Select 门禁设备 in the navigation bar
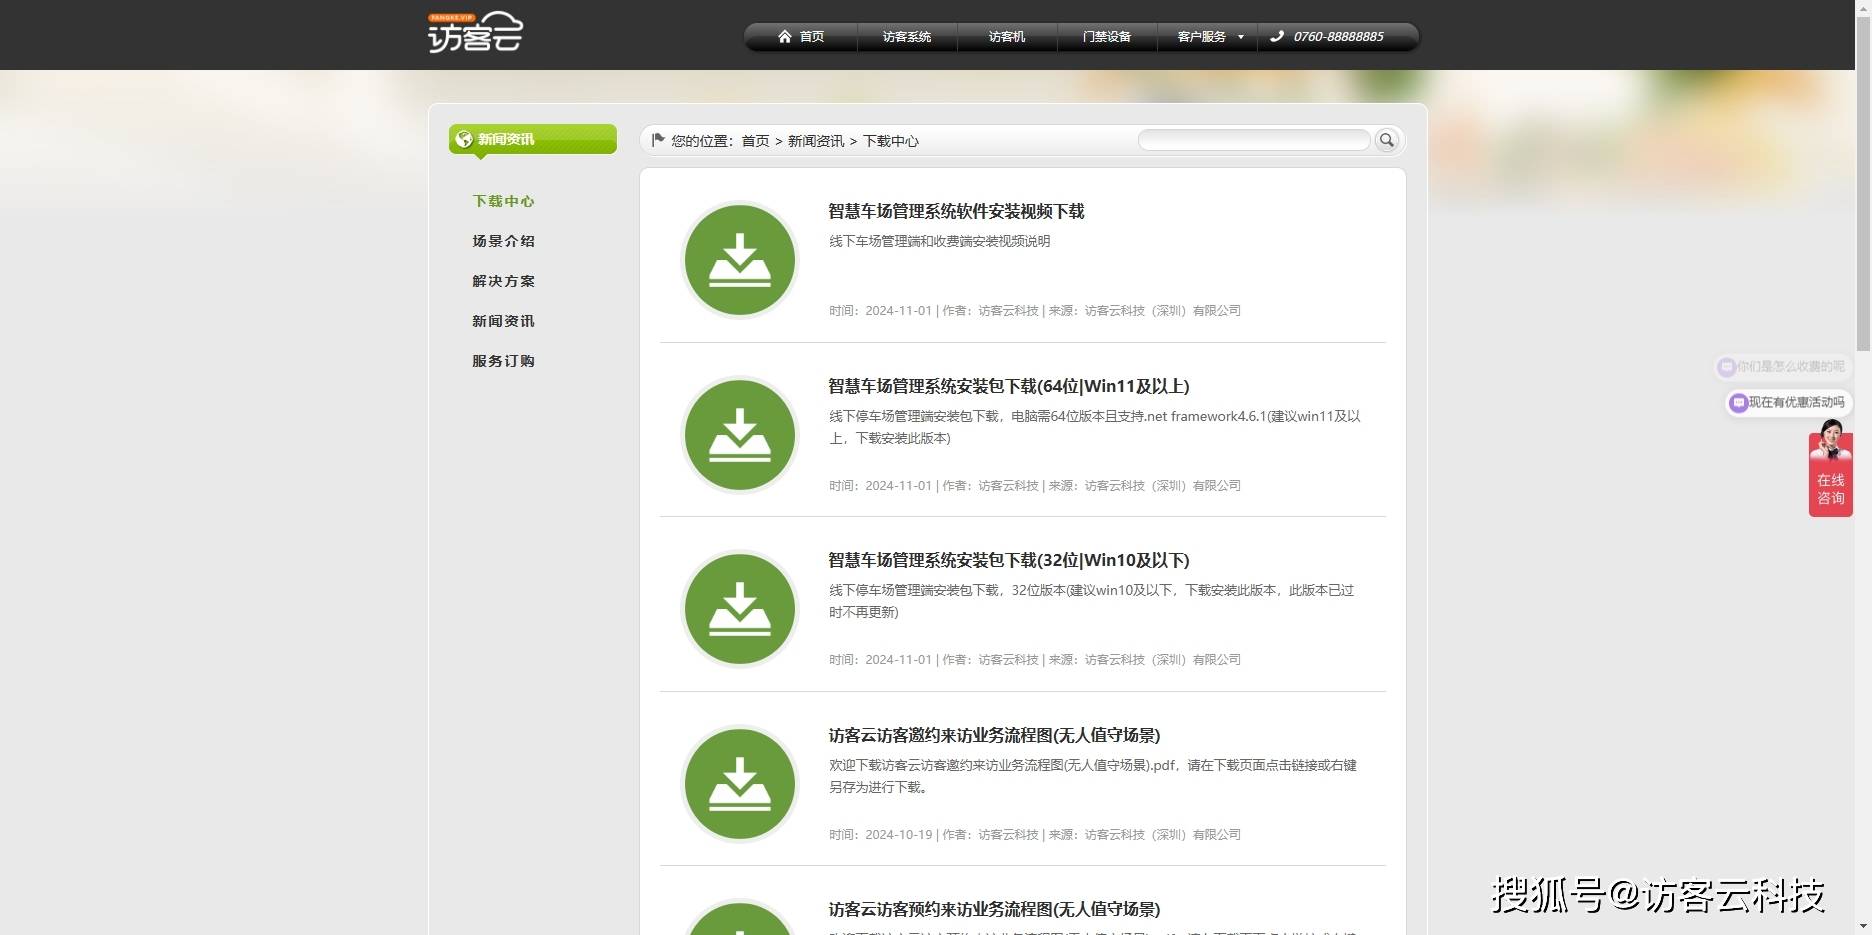Viewport: 1872px width, 935px height. [1106, 37]
